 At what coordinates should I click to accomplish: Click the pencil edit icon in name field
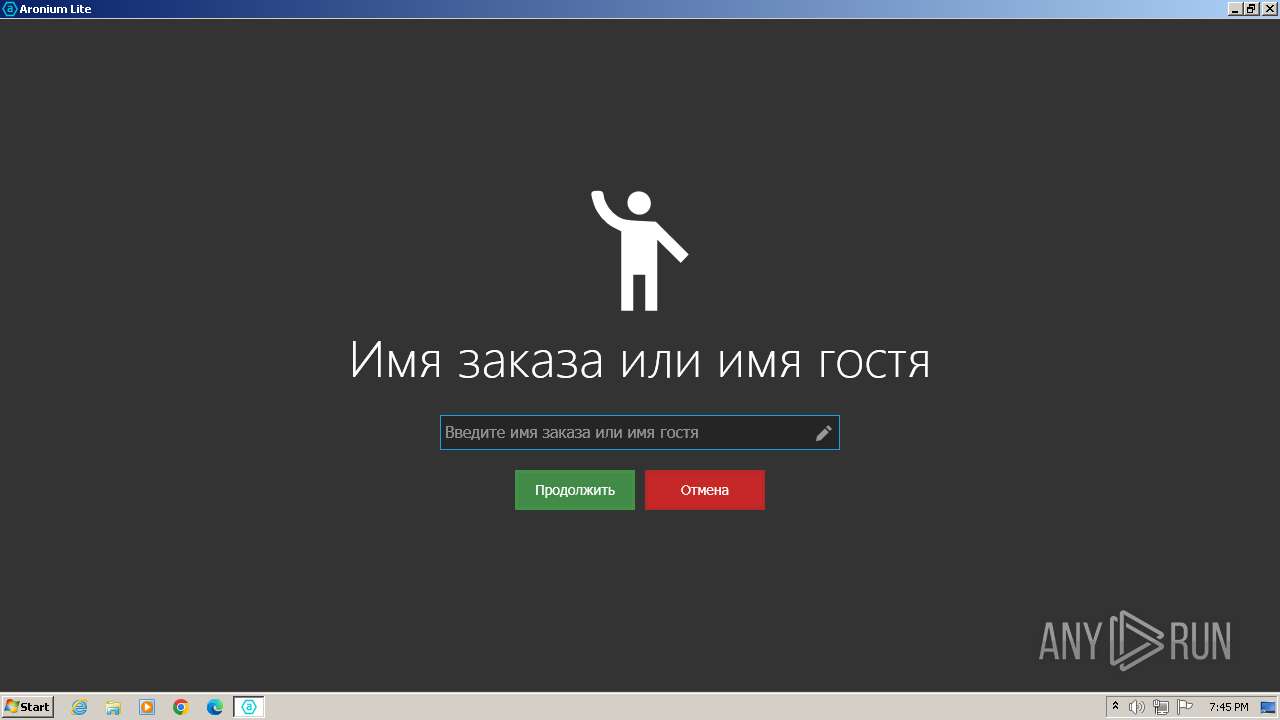coord(823,433)
